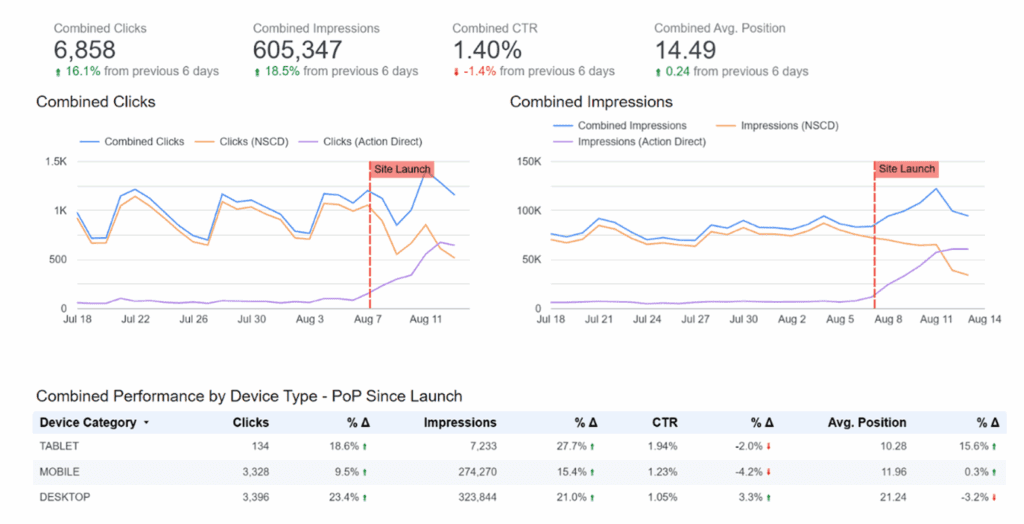Click the green up arrow beside 18.5% impressions change
The height and width of the screenshot is (524, 1024).
pos(257,72)
